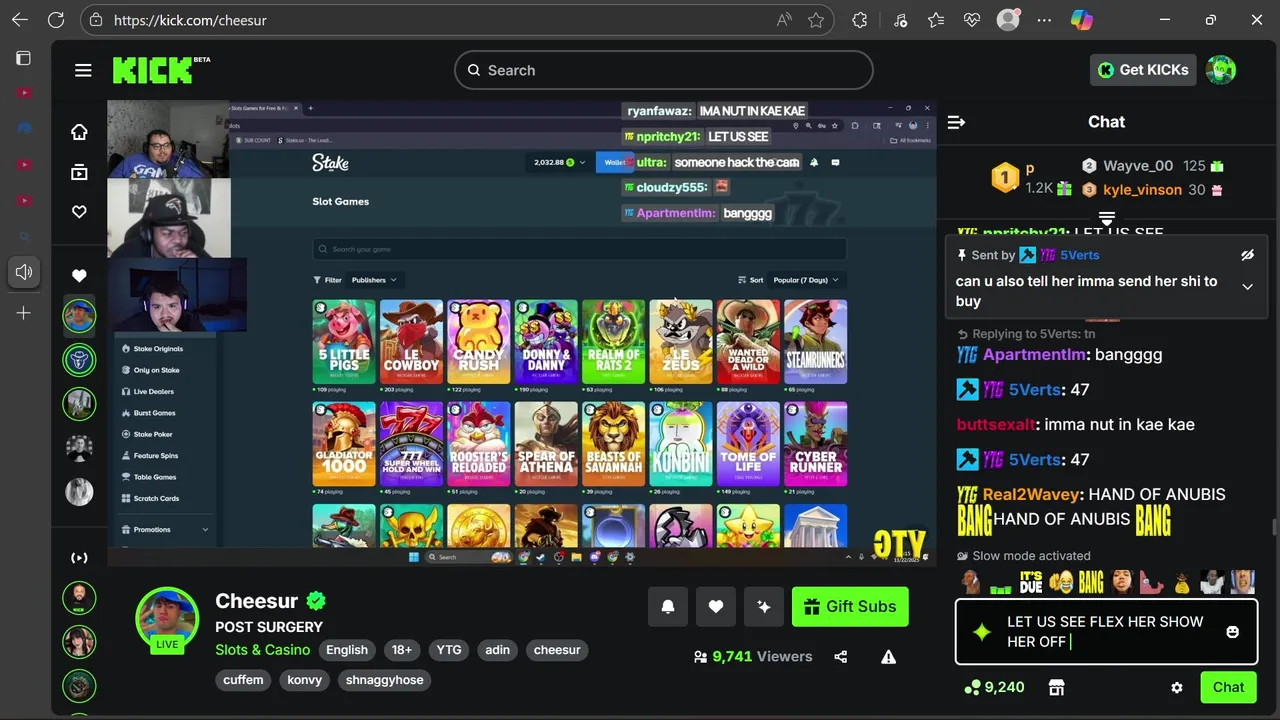Click the BANG quick emote
The width and height of the screenshot is (1280, 720).
1091,582
